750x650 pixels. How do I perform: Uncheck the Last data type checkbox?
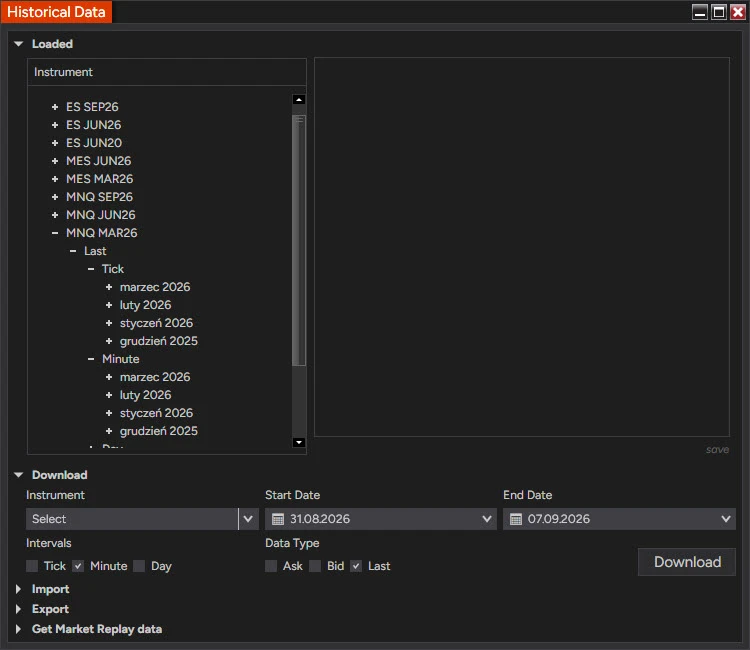[x=356, y=566]
